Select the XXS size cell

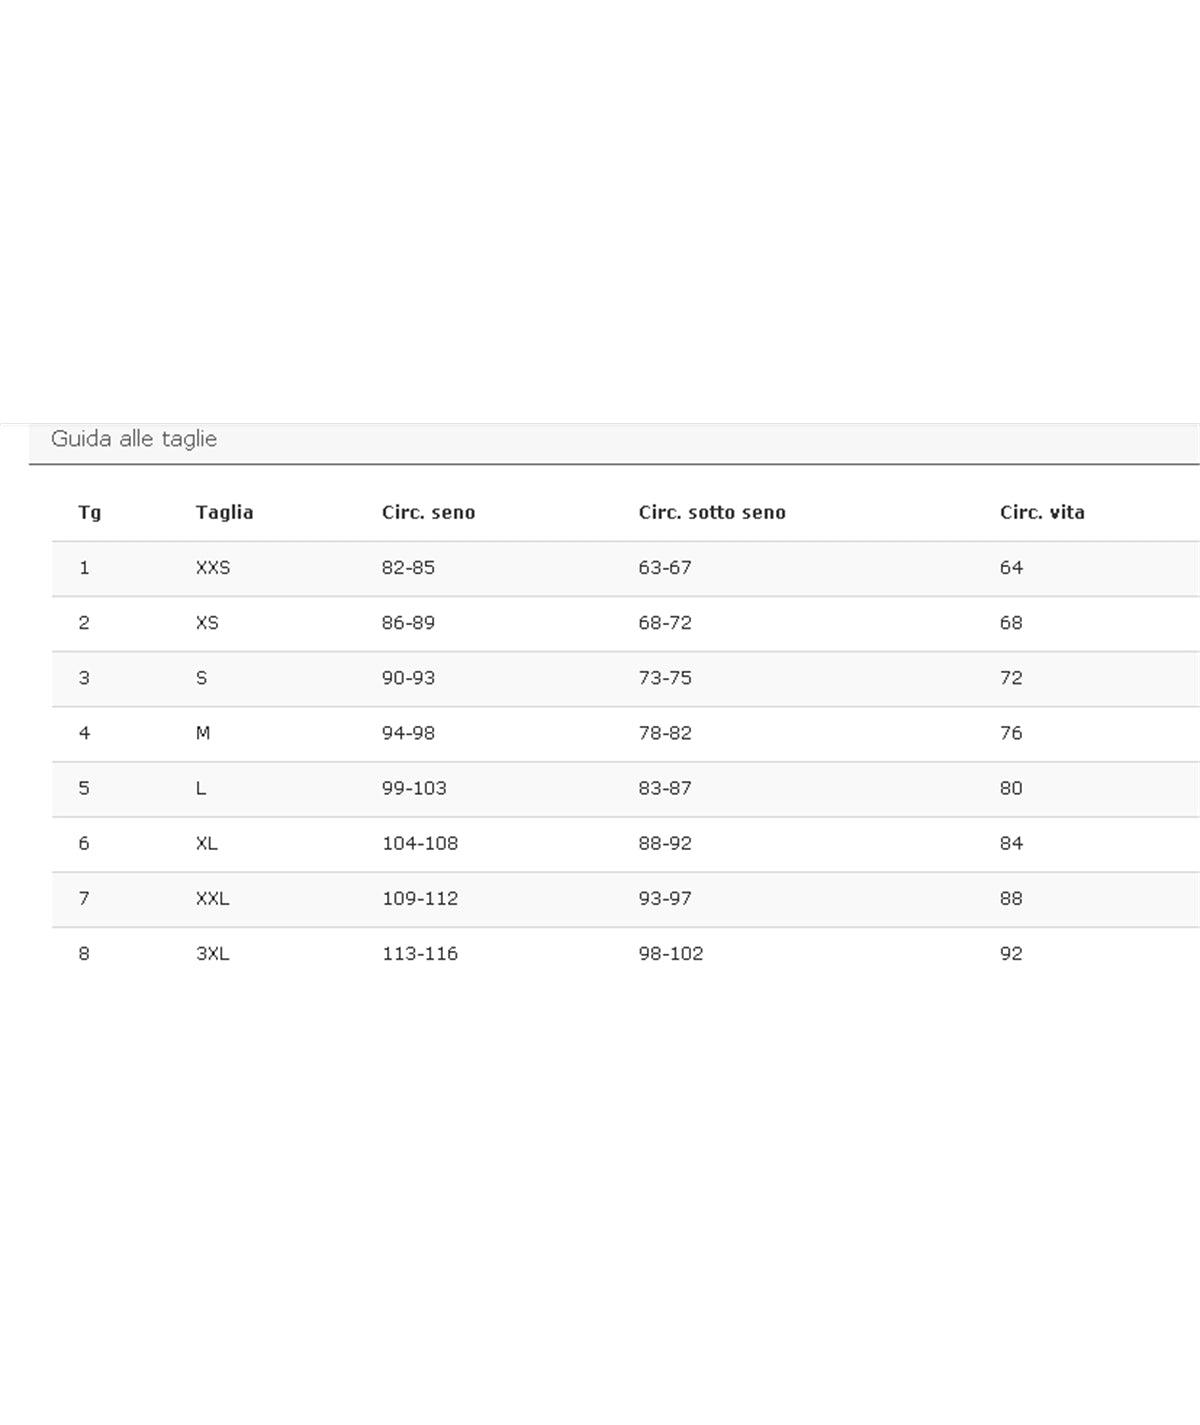pos(213,568)
